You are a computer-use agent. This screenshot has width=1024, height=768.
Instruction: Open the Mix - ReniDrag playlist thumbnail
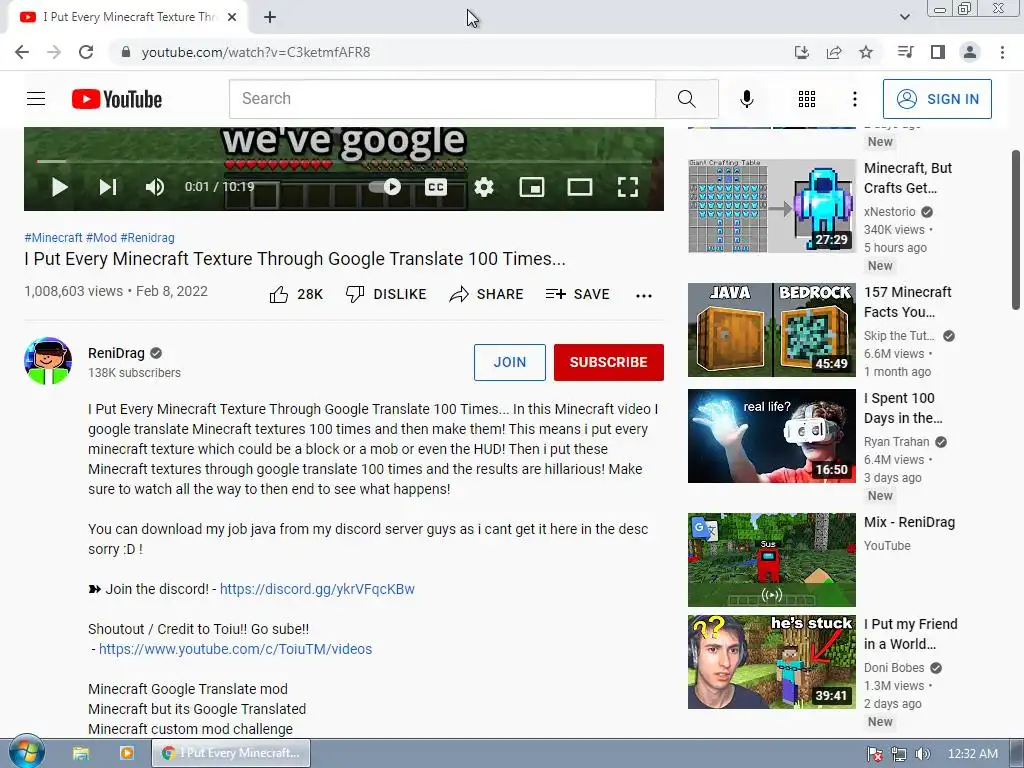coord(771,560)
